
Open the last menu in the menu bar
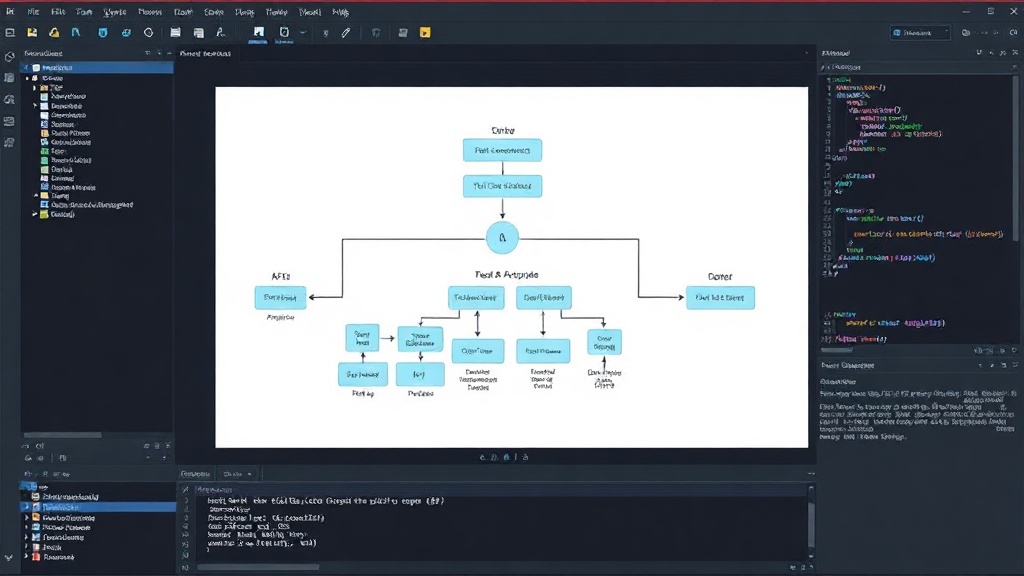coord(340,12)
